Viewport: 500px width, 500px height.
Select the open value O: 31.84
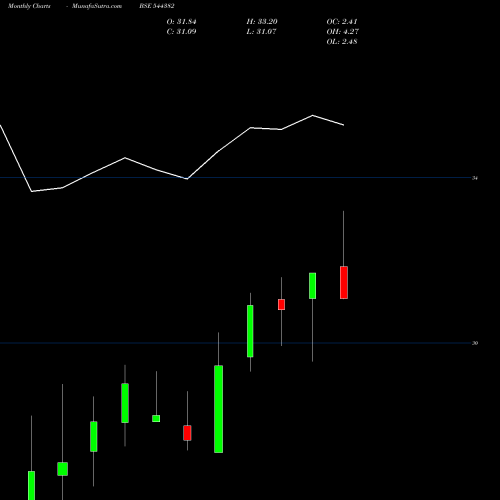click(182, 22)
